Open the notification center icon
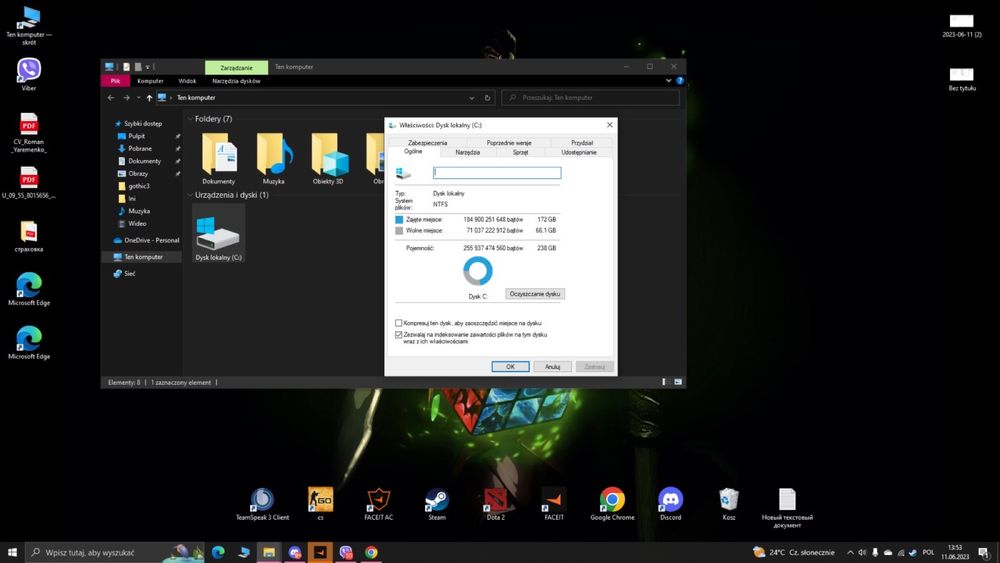This screenshot has height=563, width=1000. tap(983, 552)
